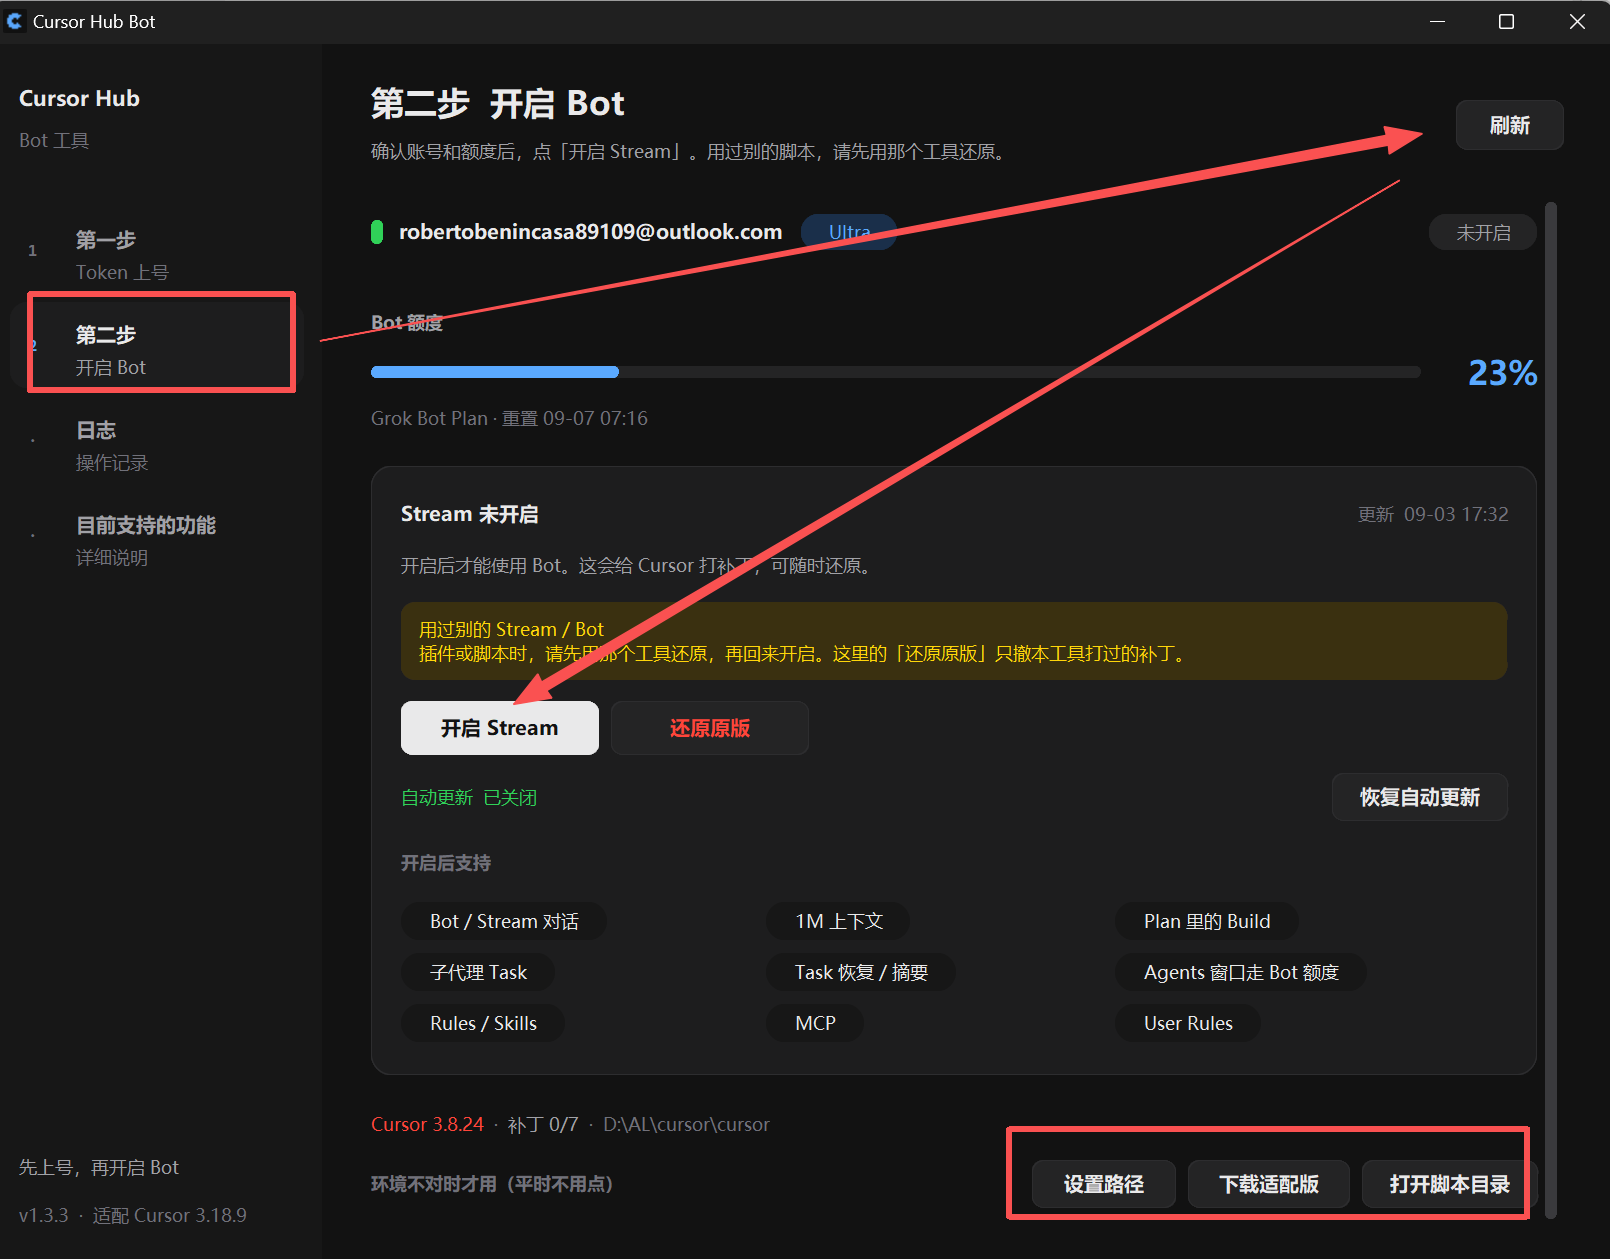This screenshot has width=1610, height=1259.
Task: Click the 刷新 refresh button
Action: [1509, 125]
